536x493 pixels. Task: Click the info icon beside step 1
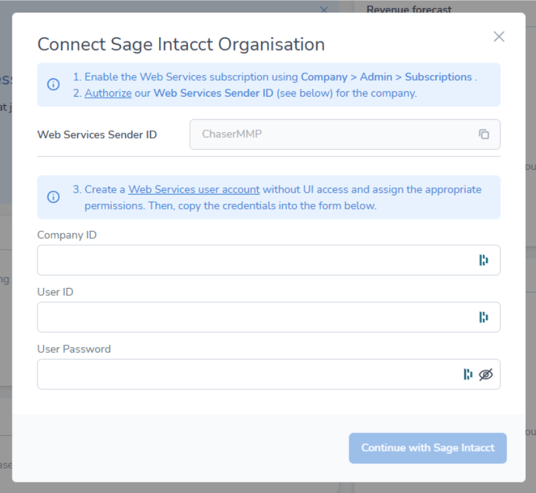pyautogui.click(x=53, y=84)
